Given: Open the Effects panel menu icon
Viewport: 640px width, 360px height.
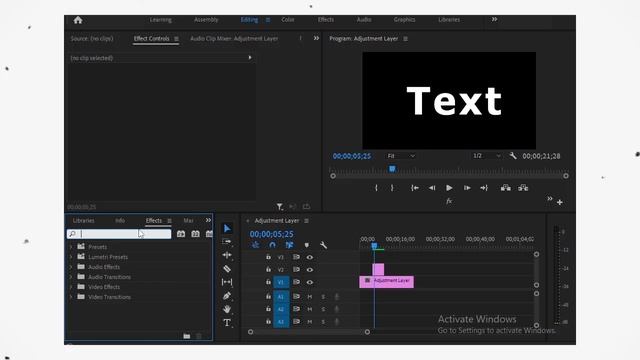Looking at the screenshot, I should tap(169, 221).
